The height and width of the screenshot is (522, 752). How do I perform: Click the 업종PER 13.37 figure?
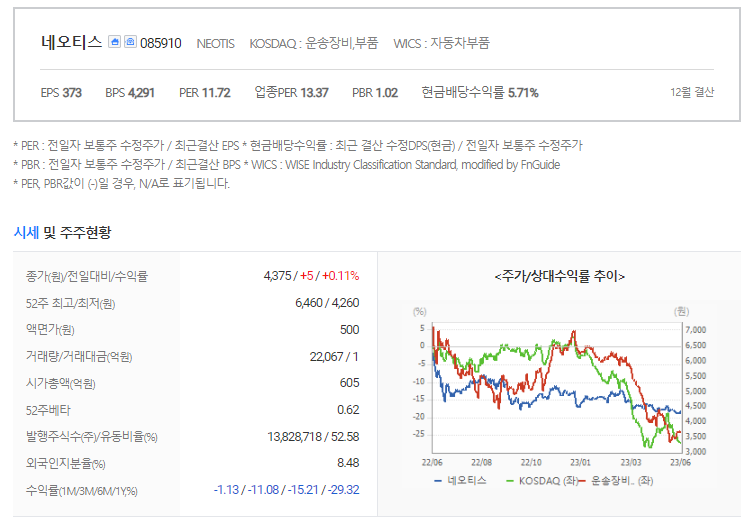291,92
